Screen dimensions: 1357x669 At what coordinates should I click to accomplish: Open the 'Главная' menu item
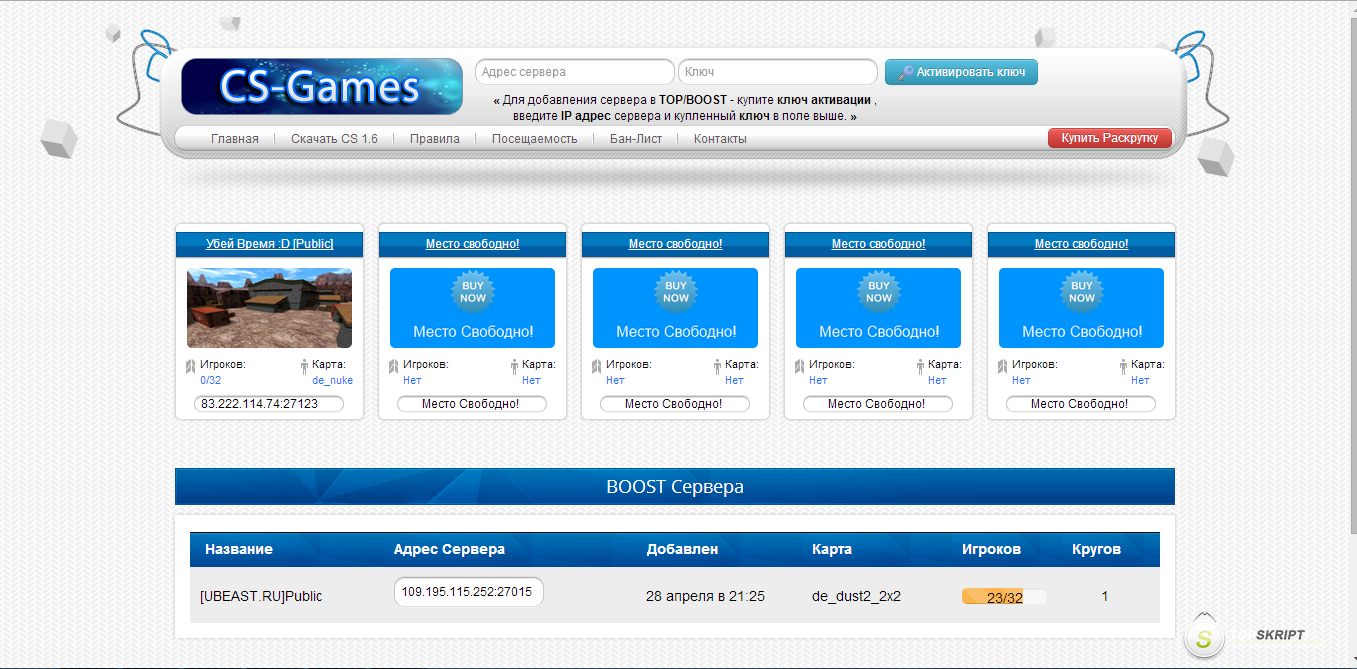tap(235, 139)
